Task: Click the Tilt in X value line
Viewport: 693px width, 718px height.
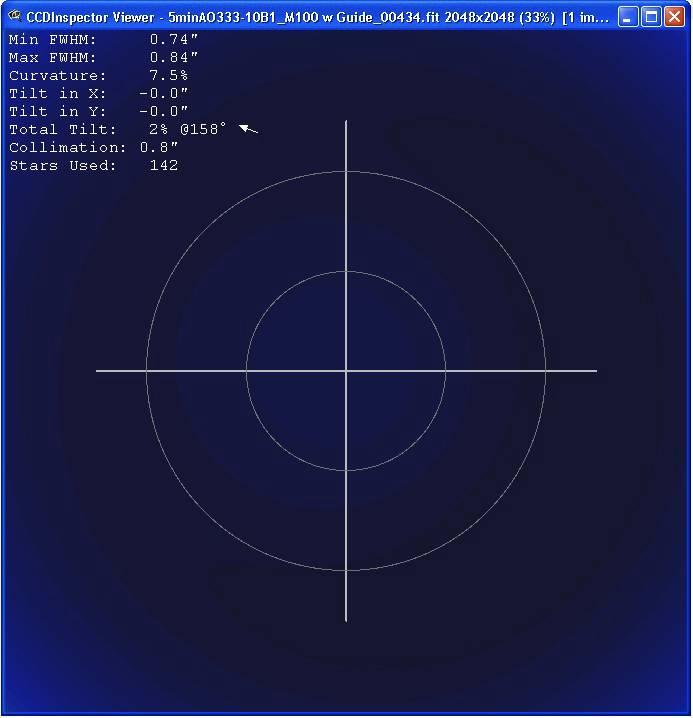Action: pos(99,94)
